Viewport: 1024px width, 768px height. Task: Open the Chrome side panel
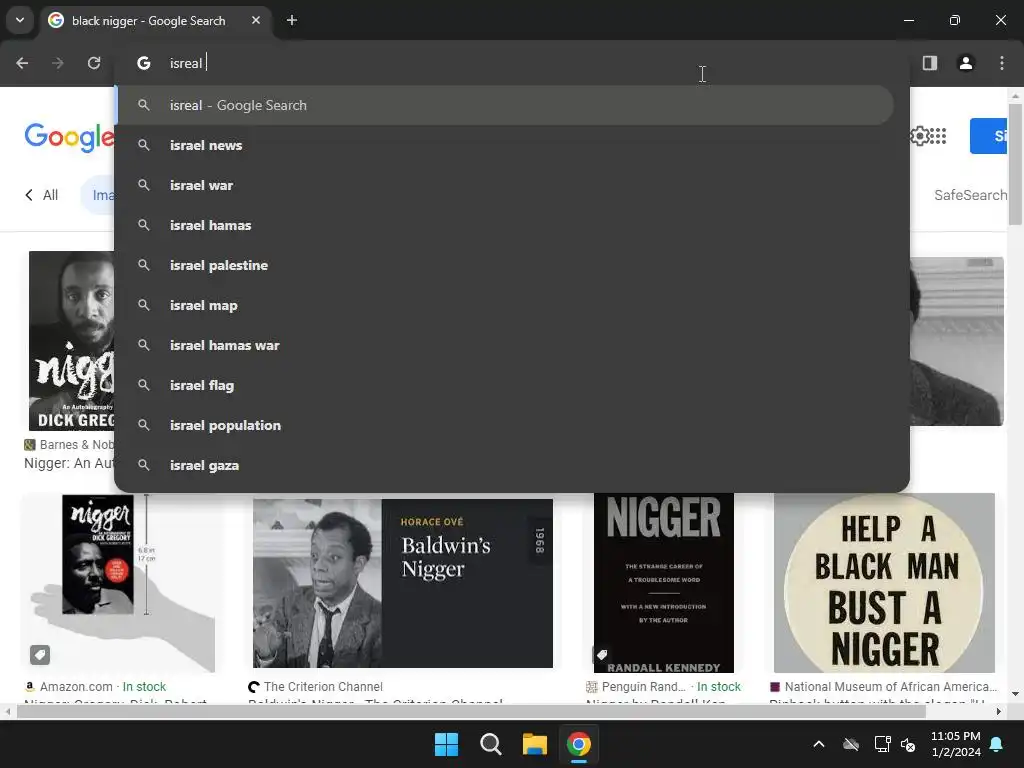(930, 63)
